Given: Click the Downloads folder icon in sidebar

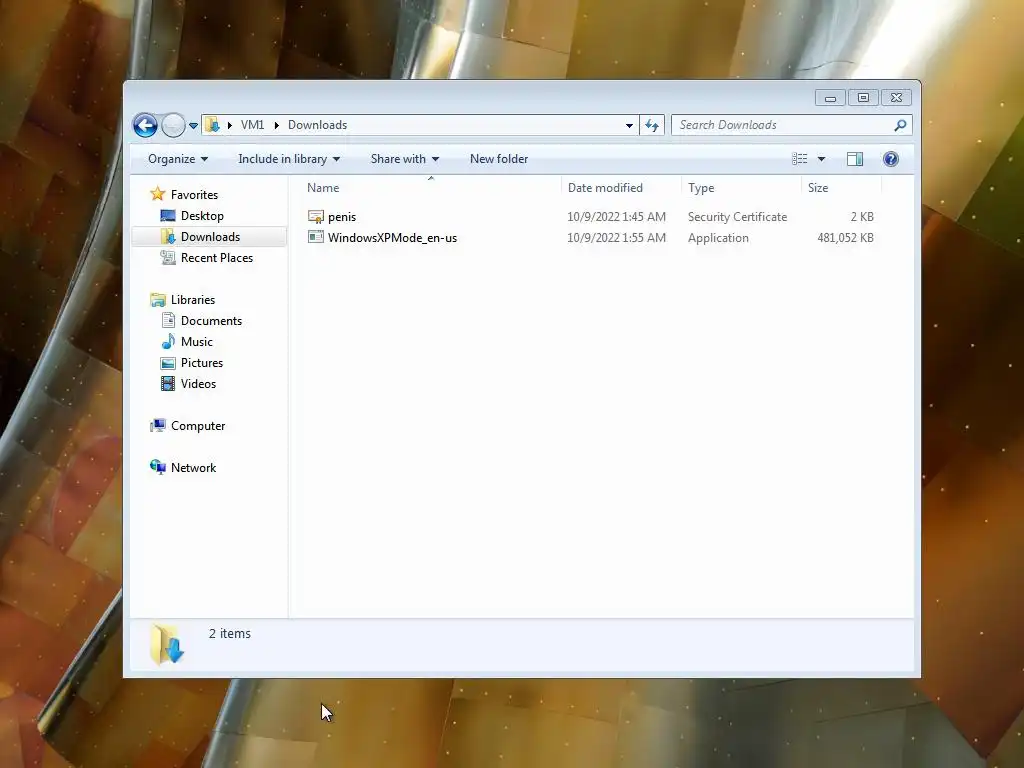Looking at the screenshot, I should tap(168, 236).
